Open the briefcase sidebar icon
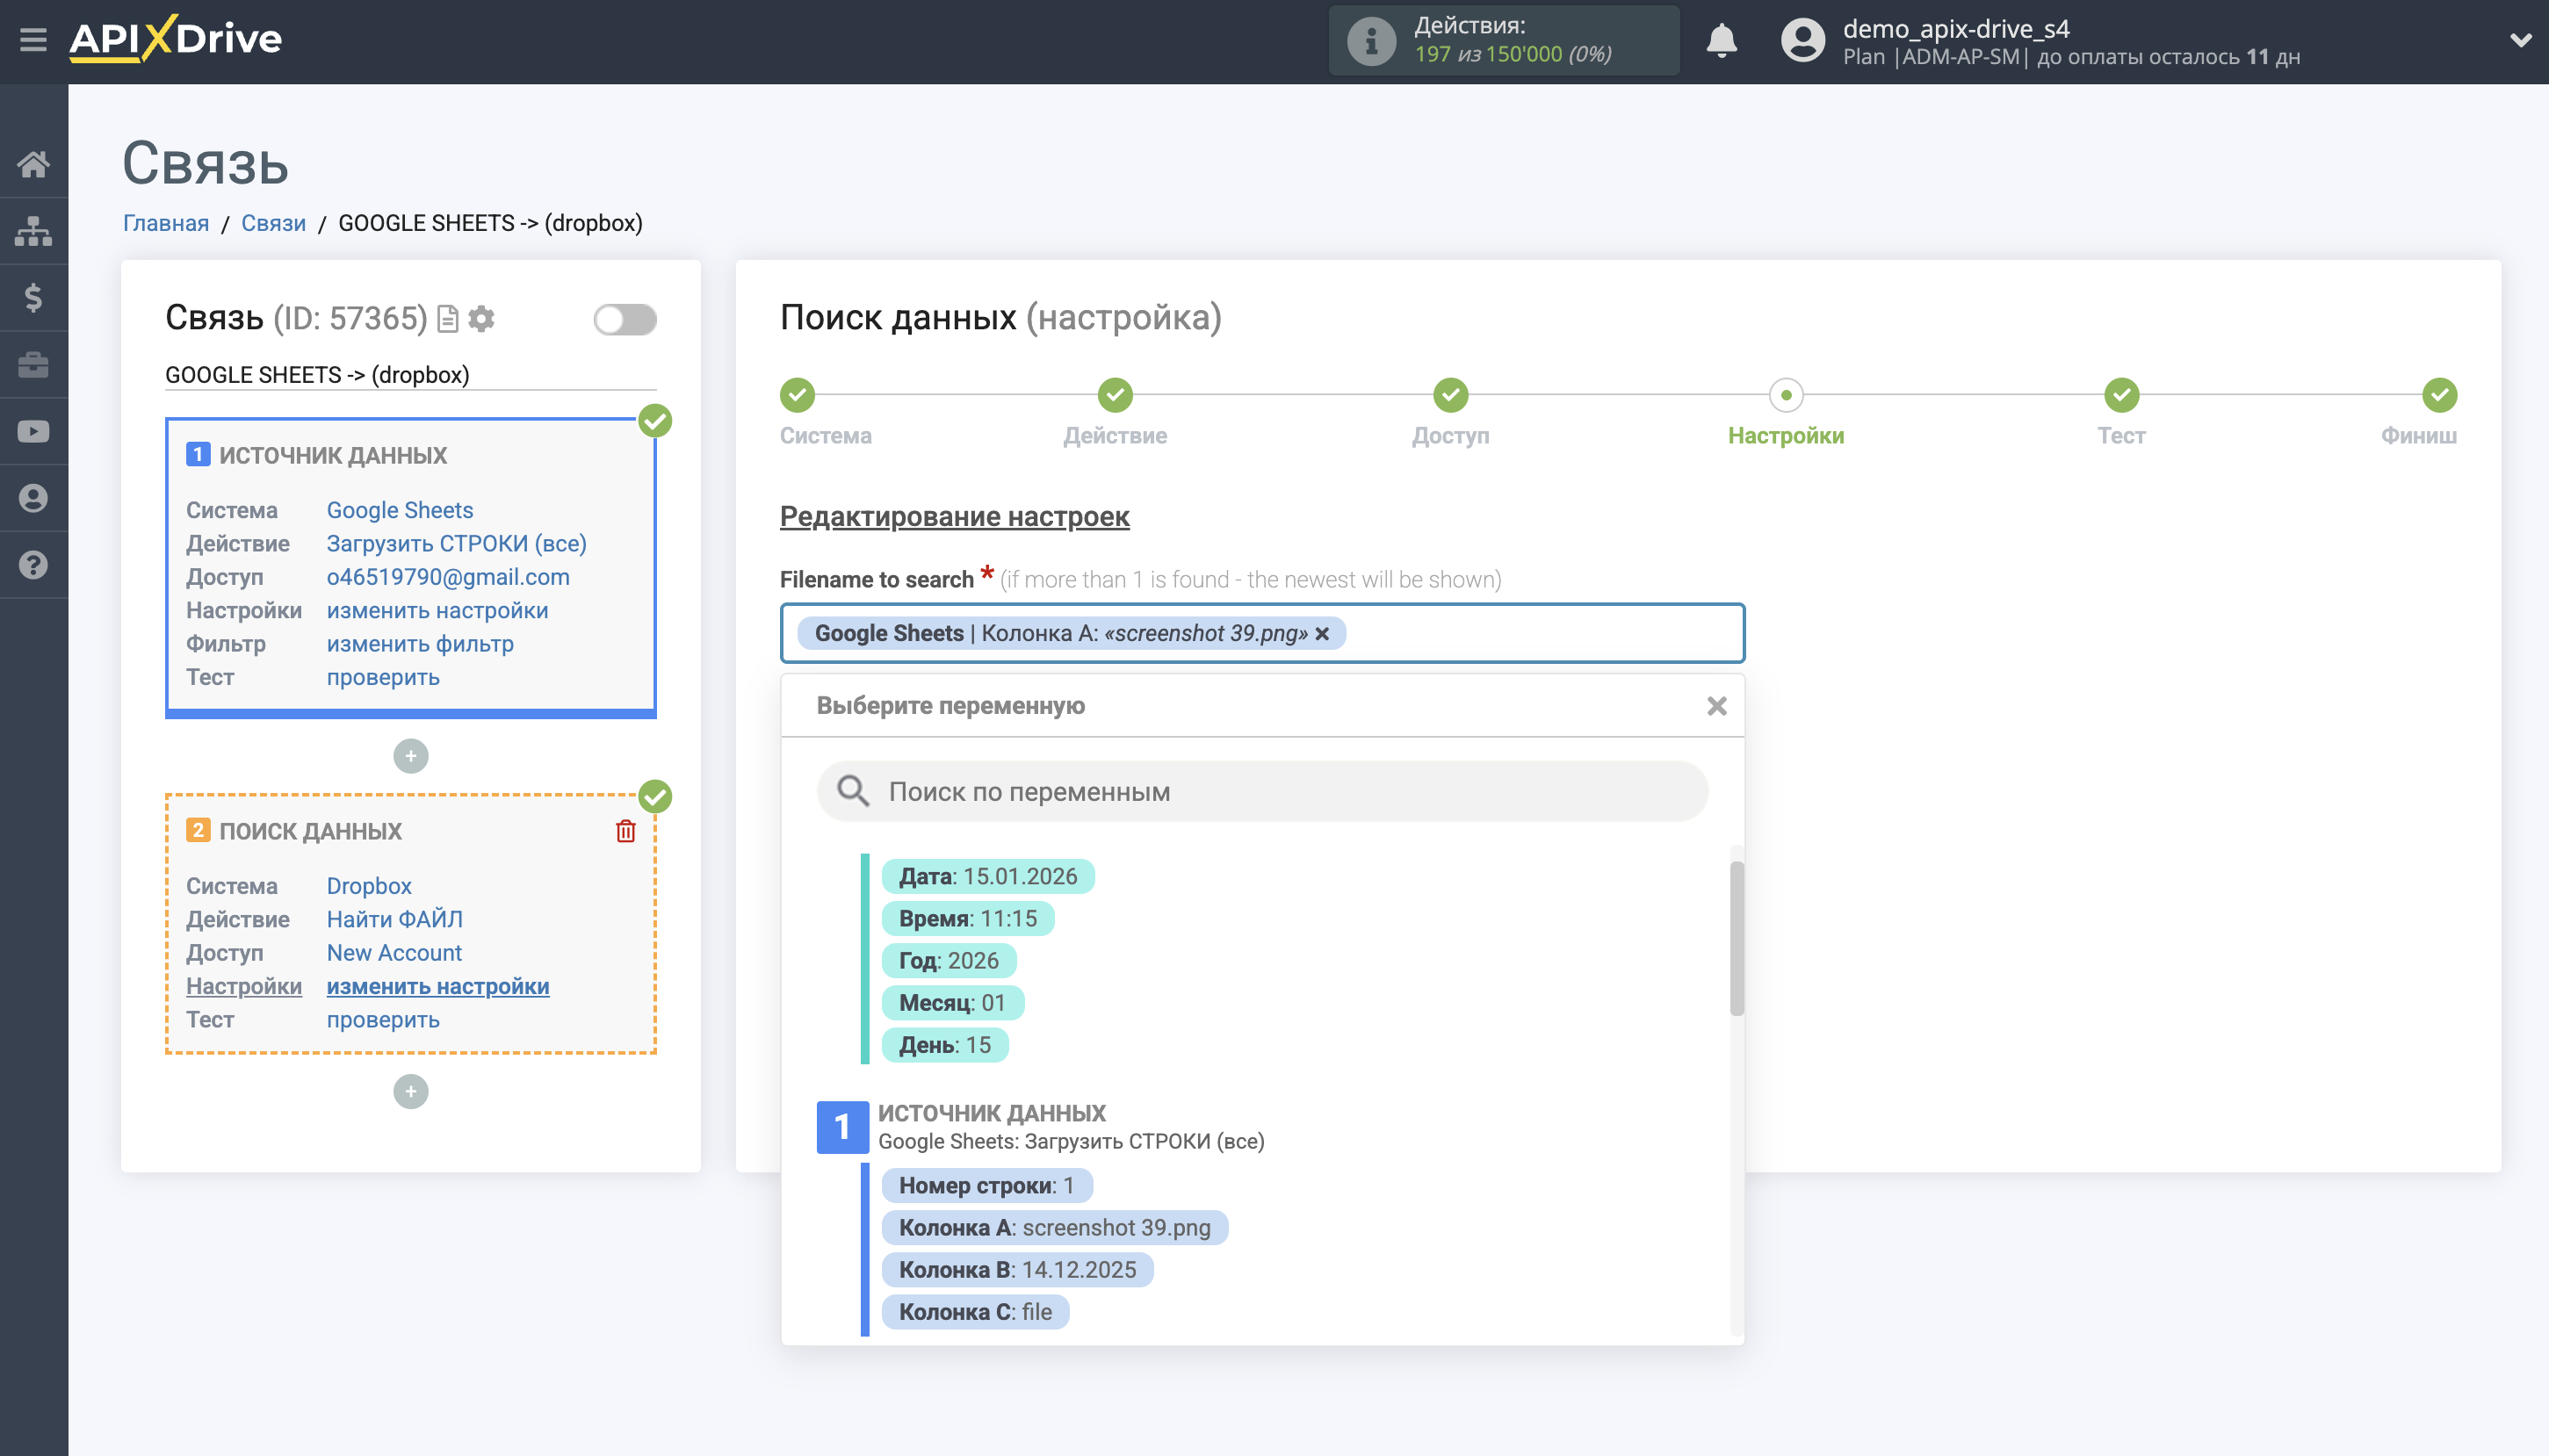The height and width of the screenshot is (1456, 2549). (x=33, y=363)
